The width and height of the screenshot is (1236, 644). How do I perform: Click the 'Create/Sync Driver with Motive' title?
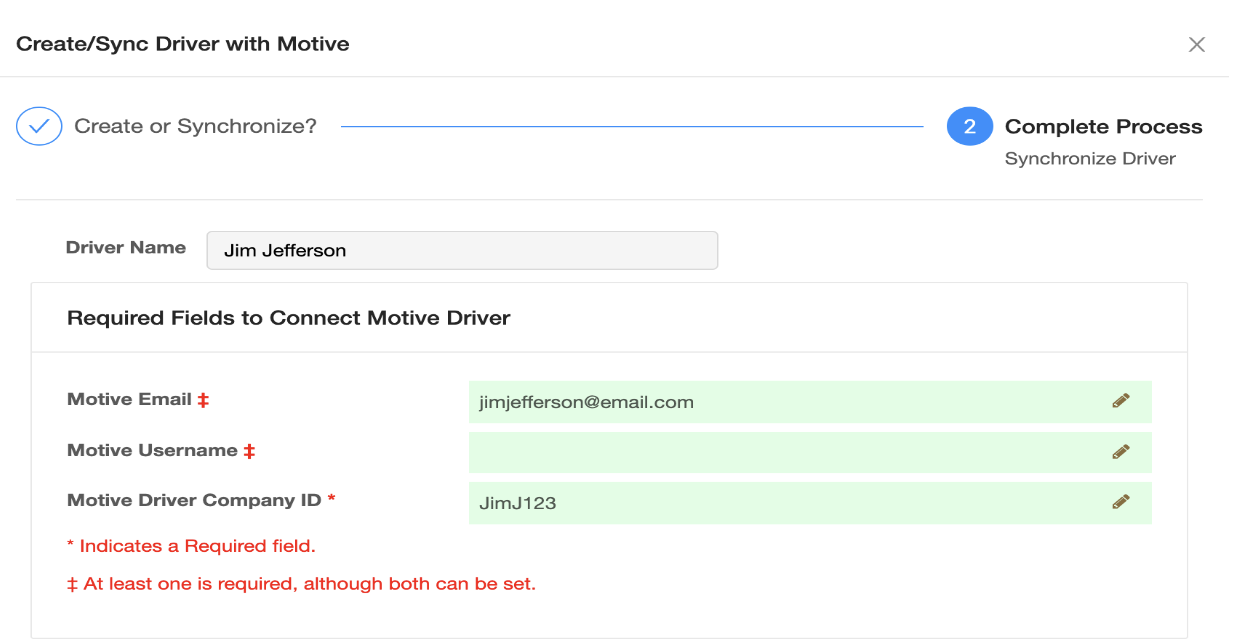tap(183, 44)
